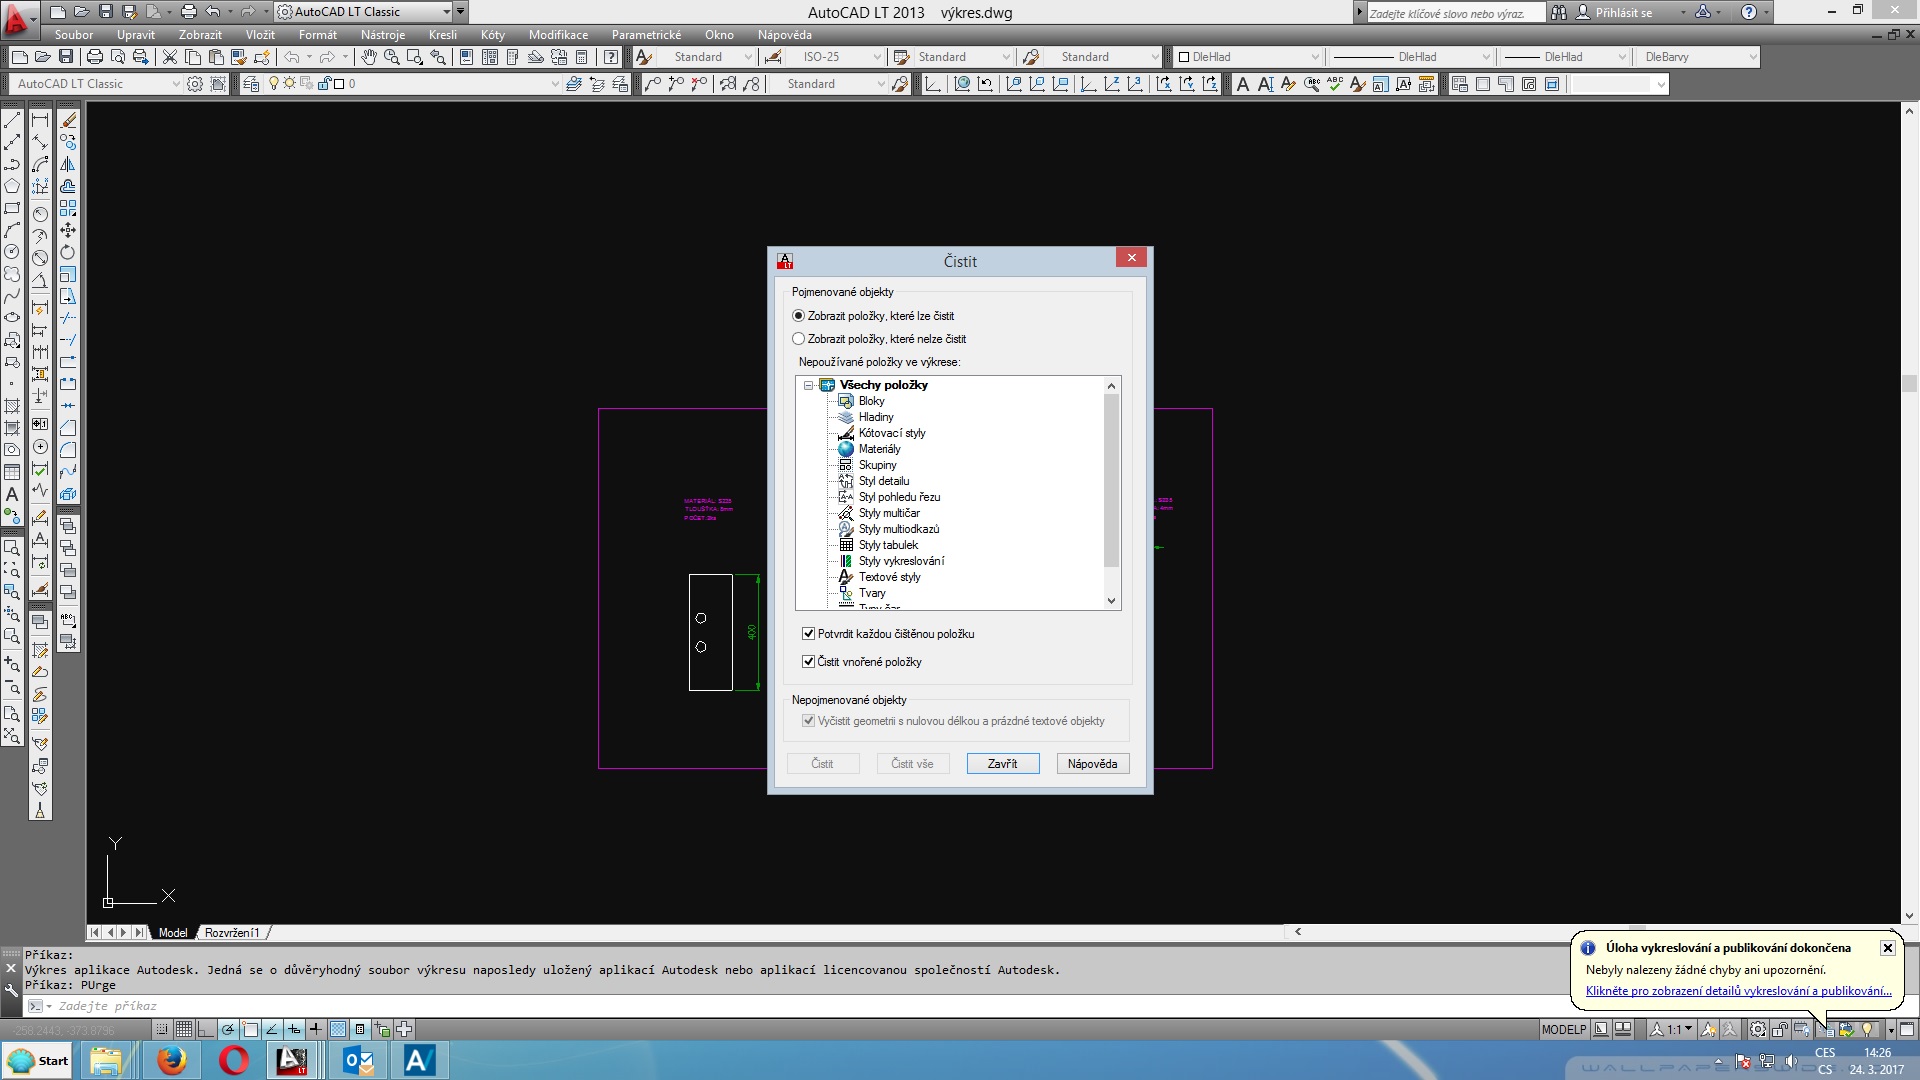Switch to the Rozvržení1 layout tab

(x=232, y=933)
